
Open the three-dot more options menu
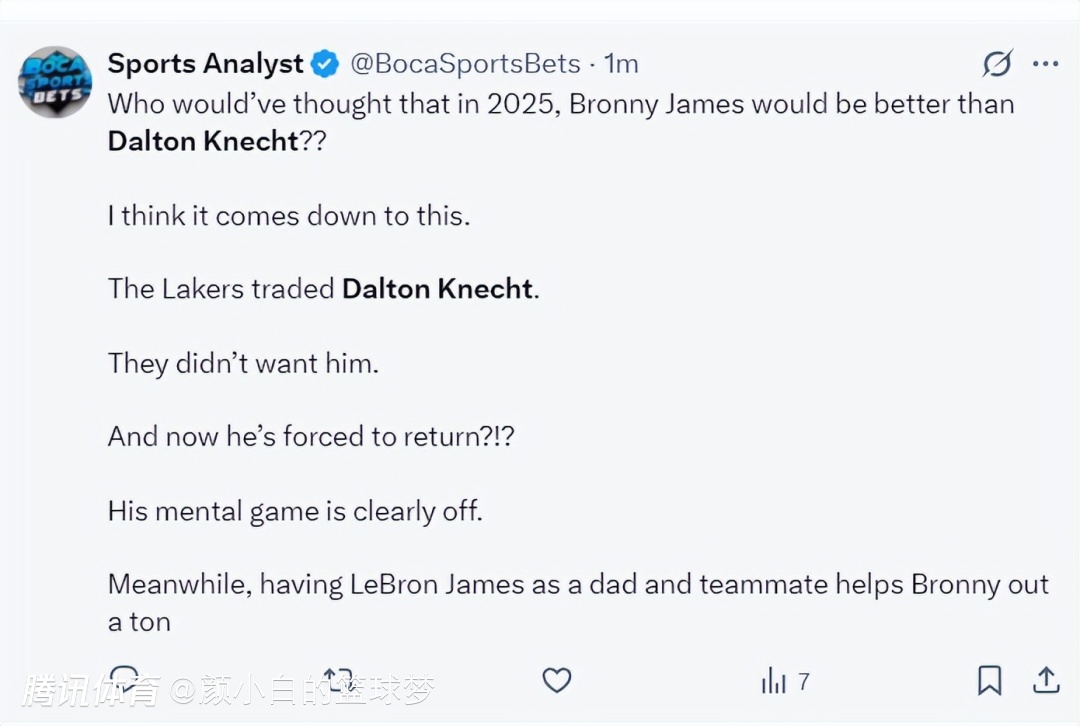point(1045,65)
